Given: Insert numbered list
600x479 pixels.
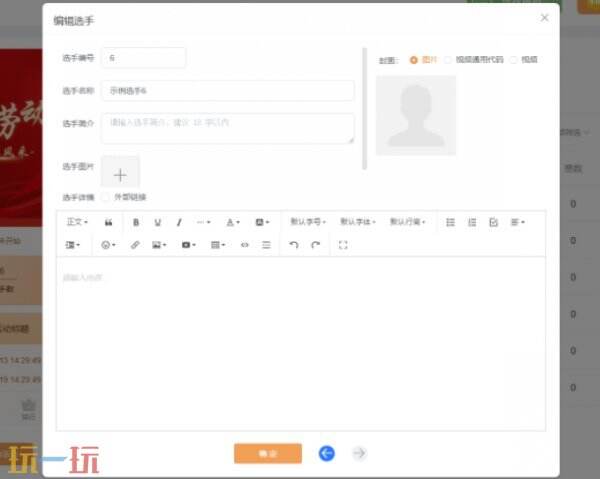Looking at the screenshot, I should click(x=472, y=222).
